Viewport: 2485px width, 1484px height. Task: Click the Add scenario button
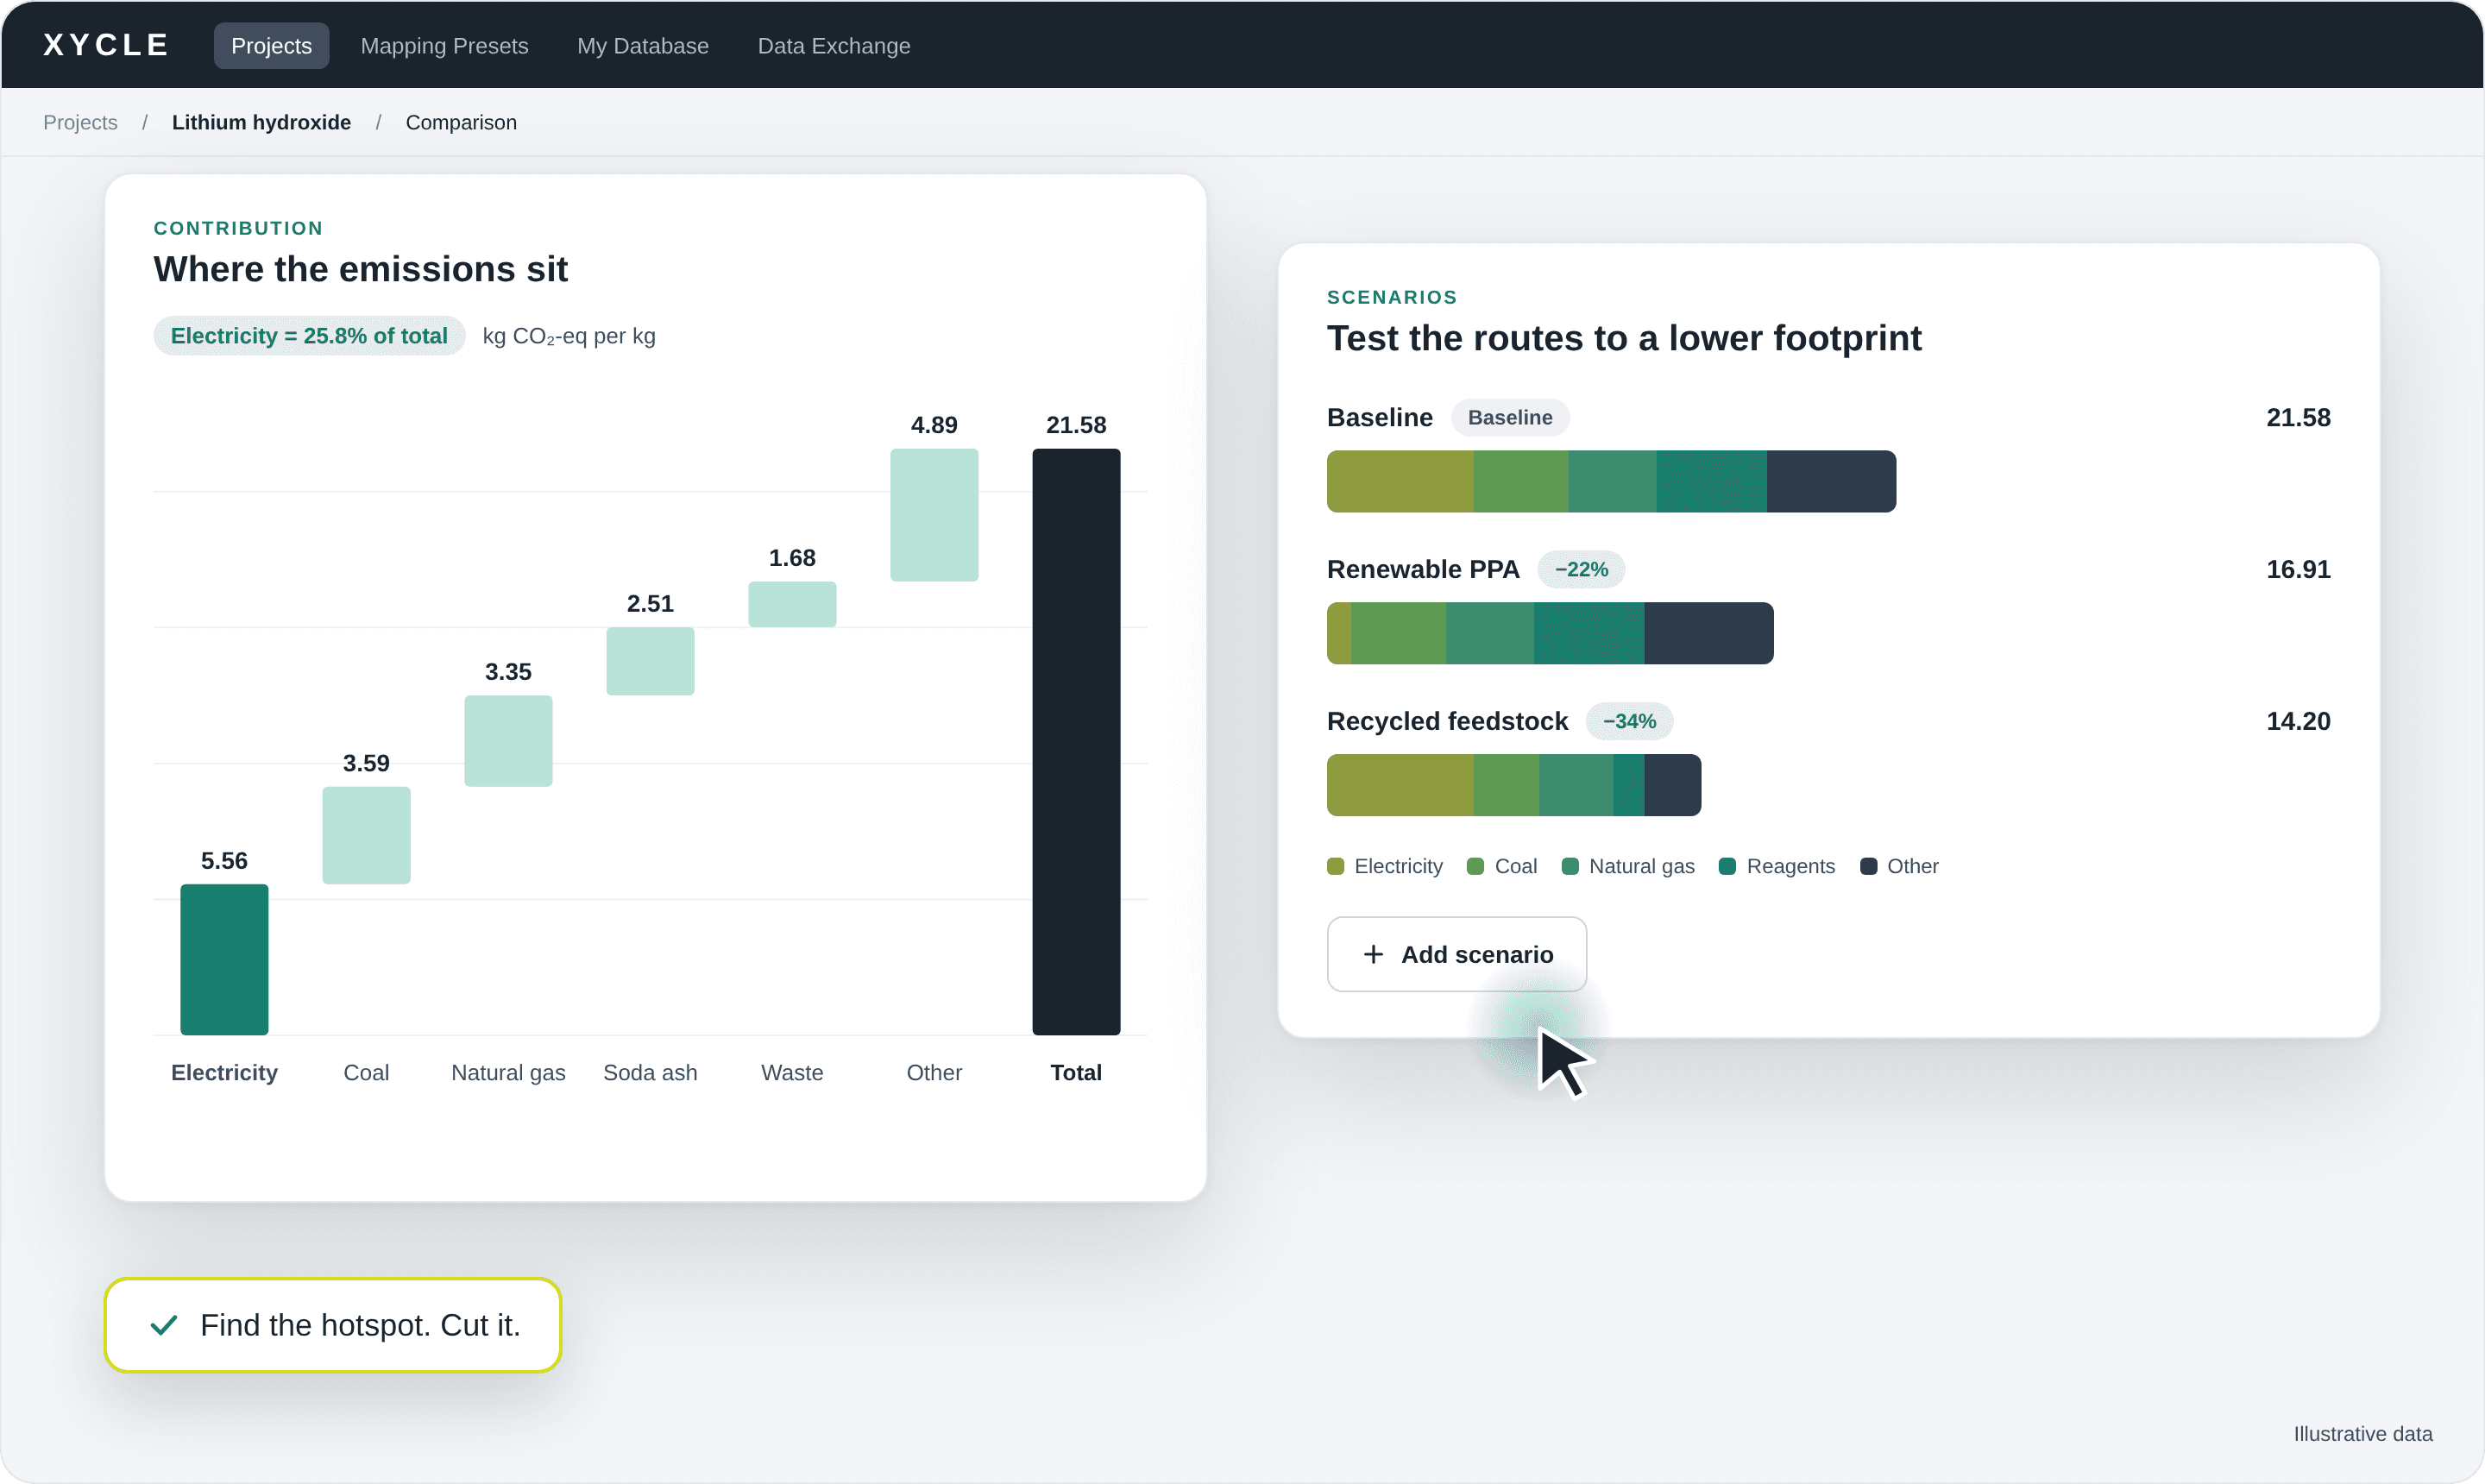(1457, 954)
